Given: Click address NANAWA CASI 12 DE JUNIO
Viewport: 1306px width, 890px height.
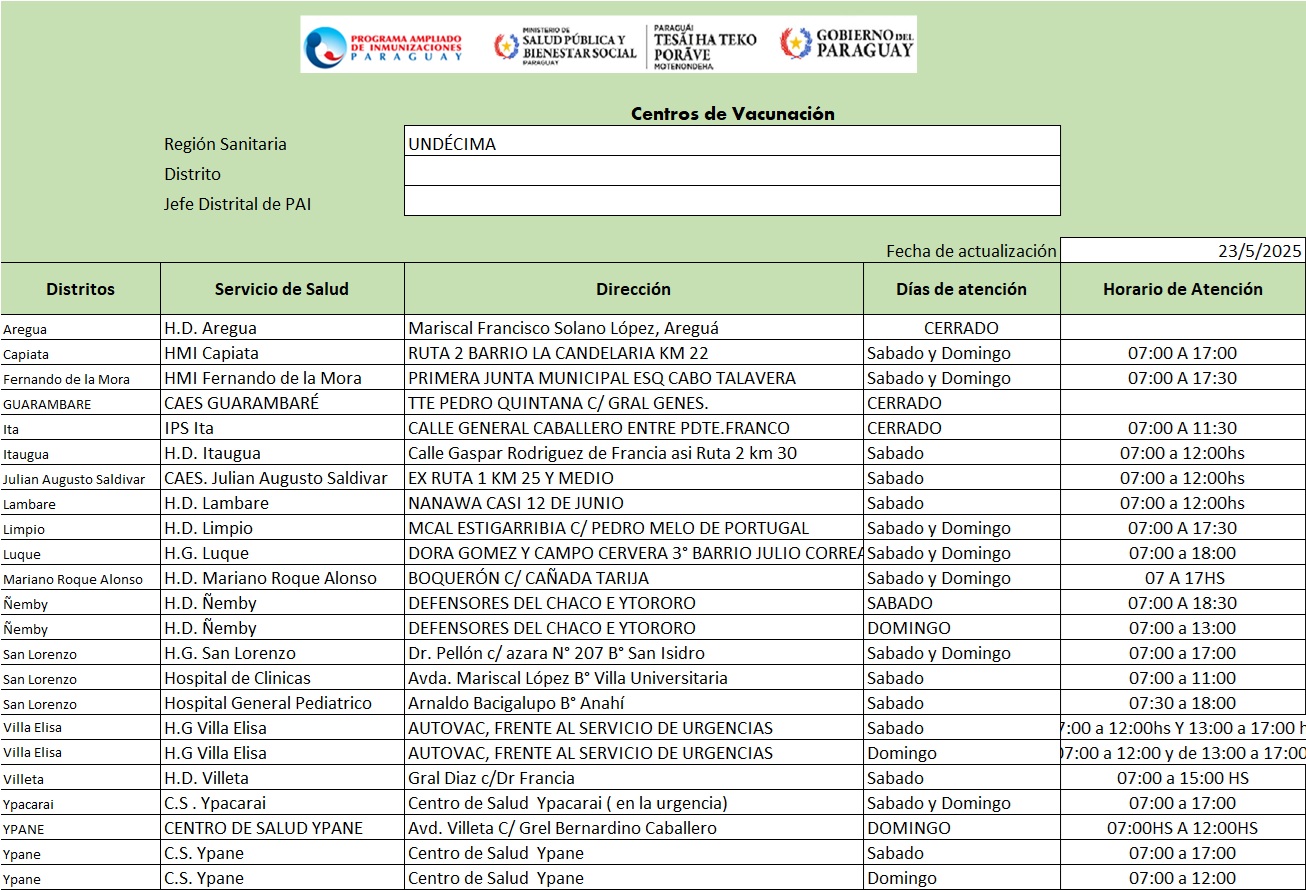Looking at the screenshot, I should pos(516,503).
